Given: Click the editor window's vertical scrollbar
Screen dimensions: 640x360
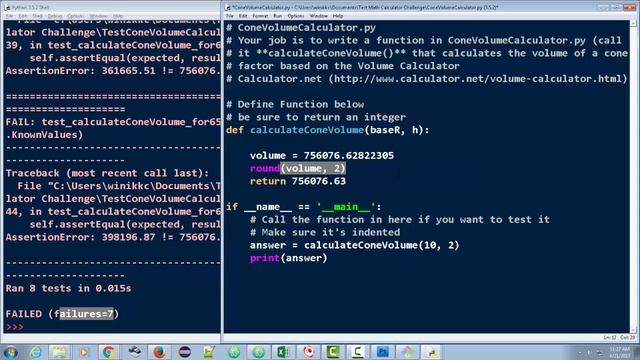Looking at the screenshot, I should 633,176.
